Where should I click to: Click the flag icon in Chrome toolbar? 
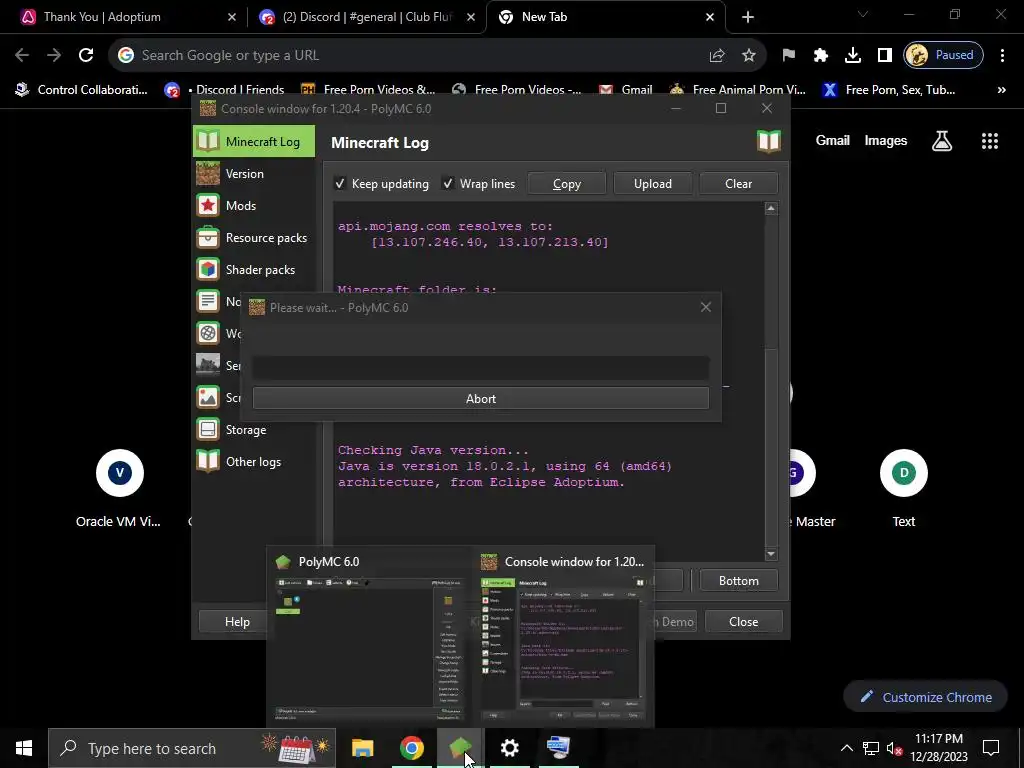click(789, 56)
